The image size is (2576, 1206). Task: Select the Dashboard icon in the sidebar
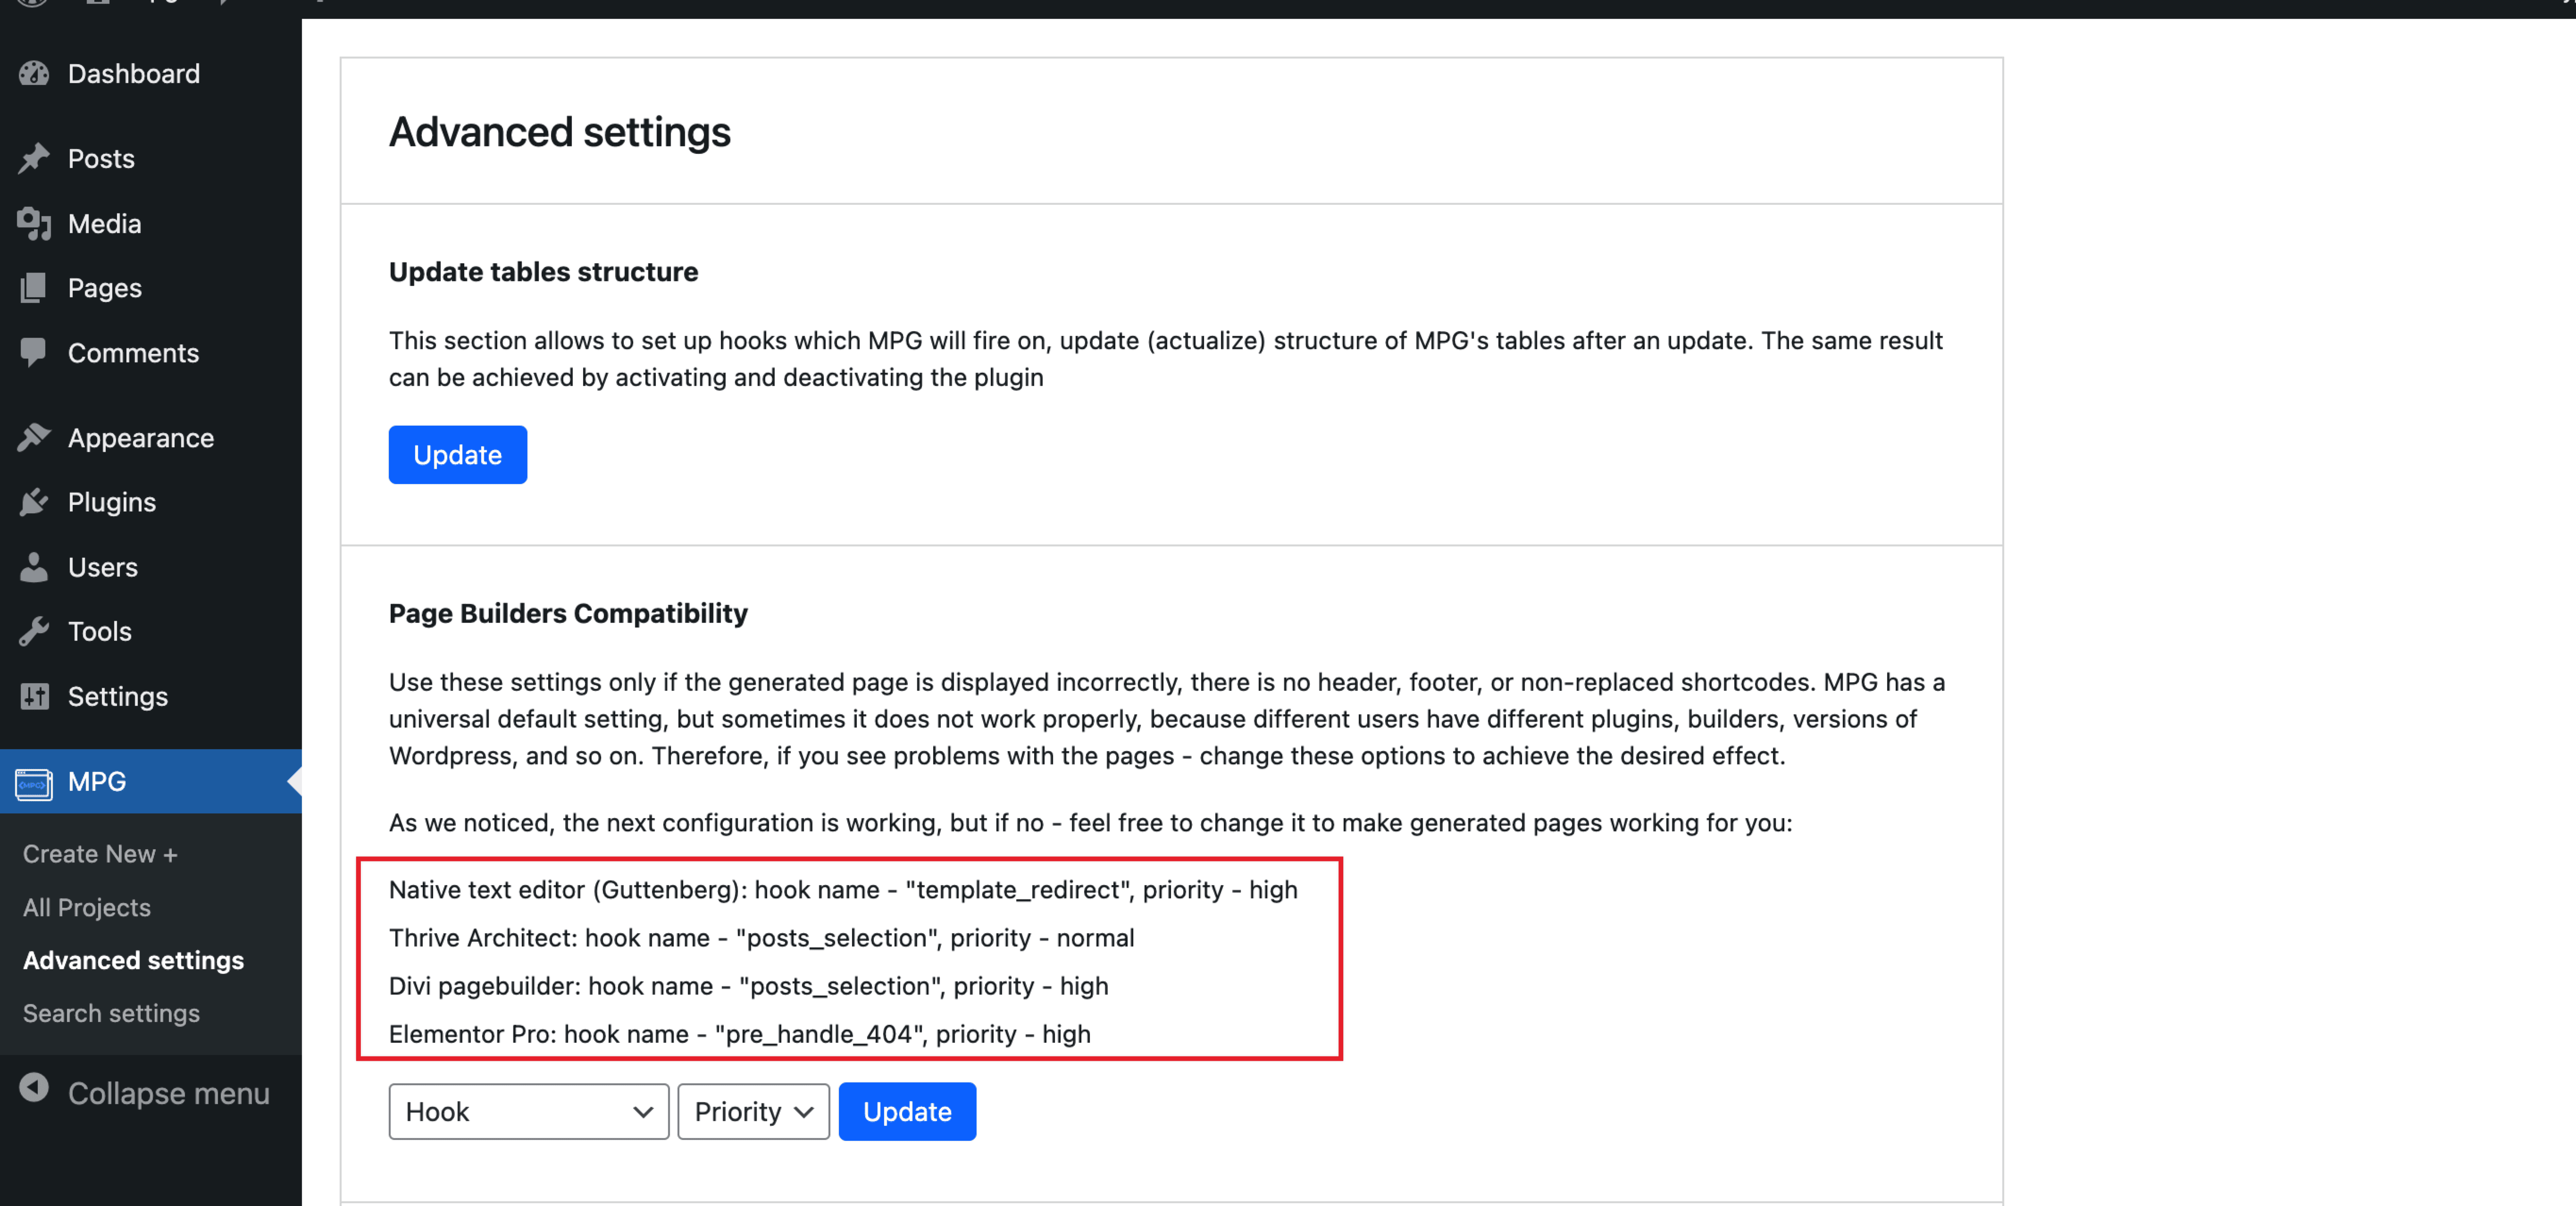(34, 73)
